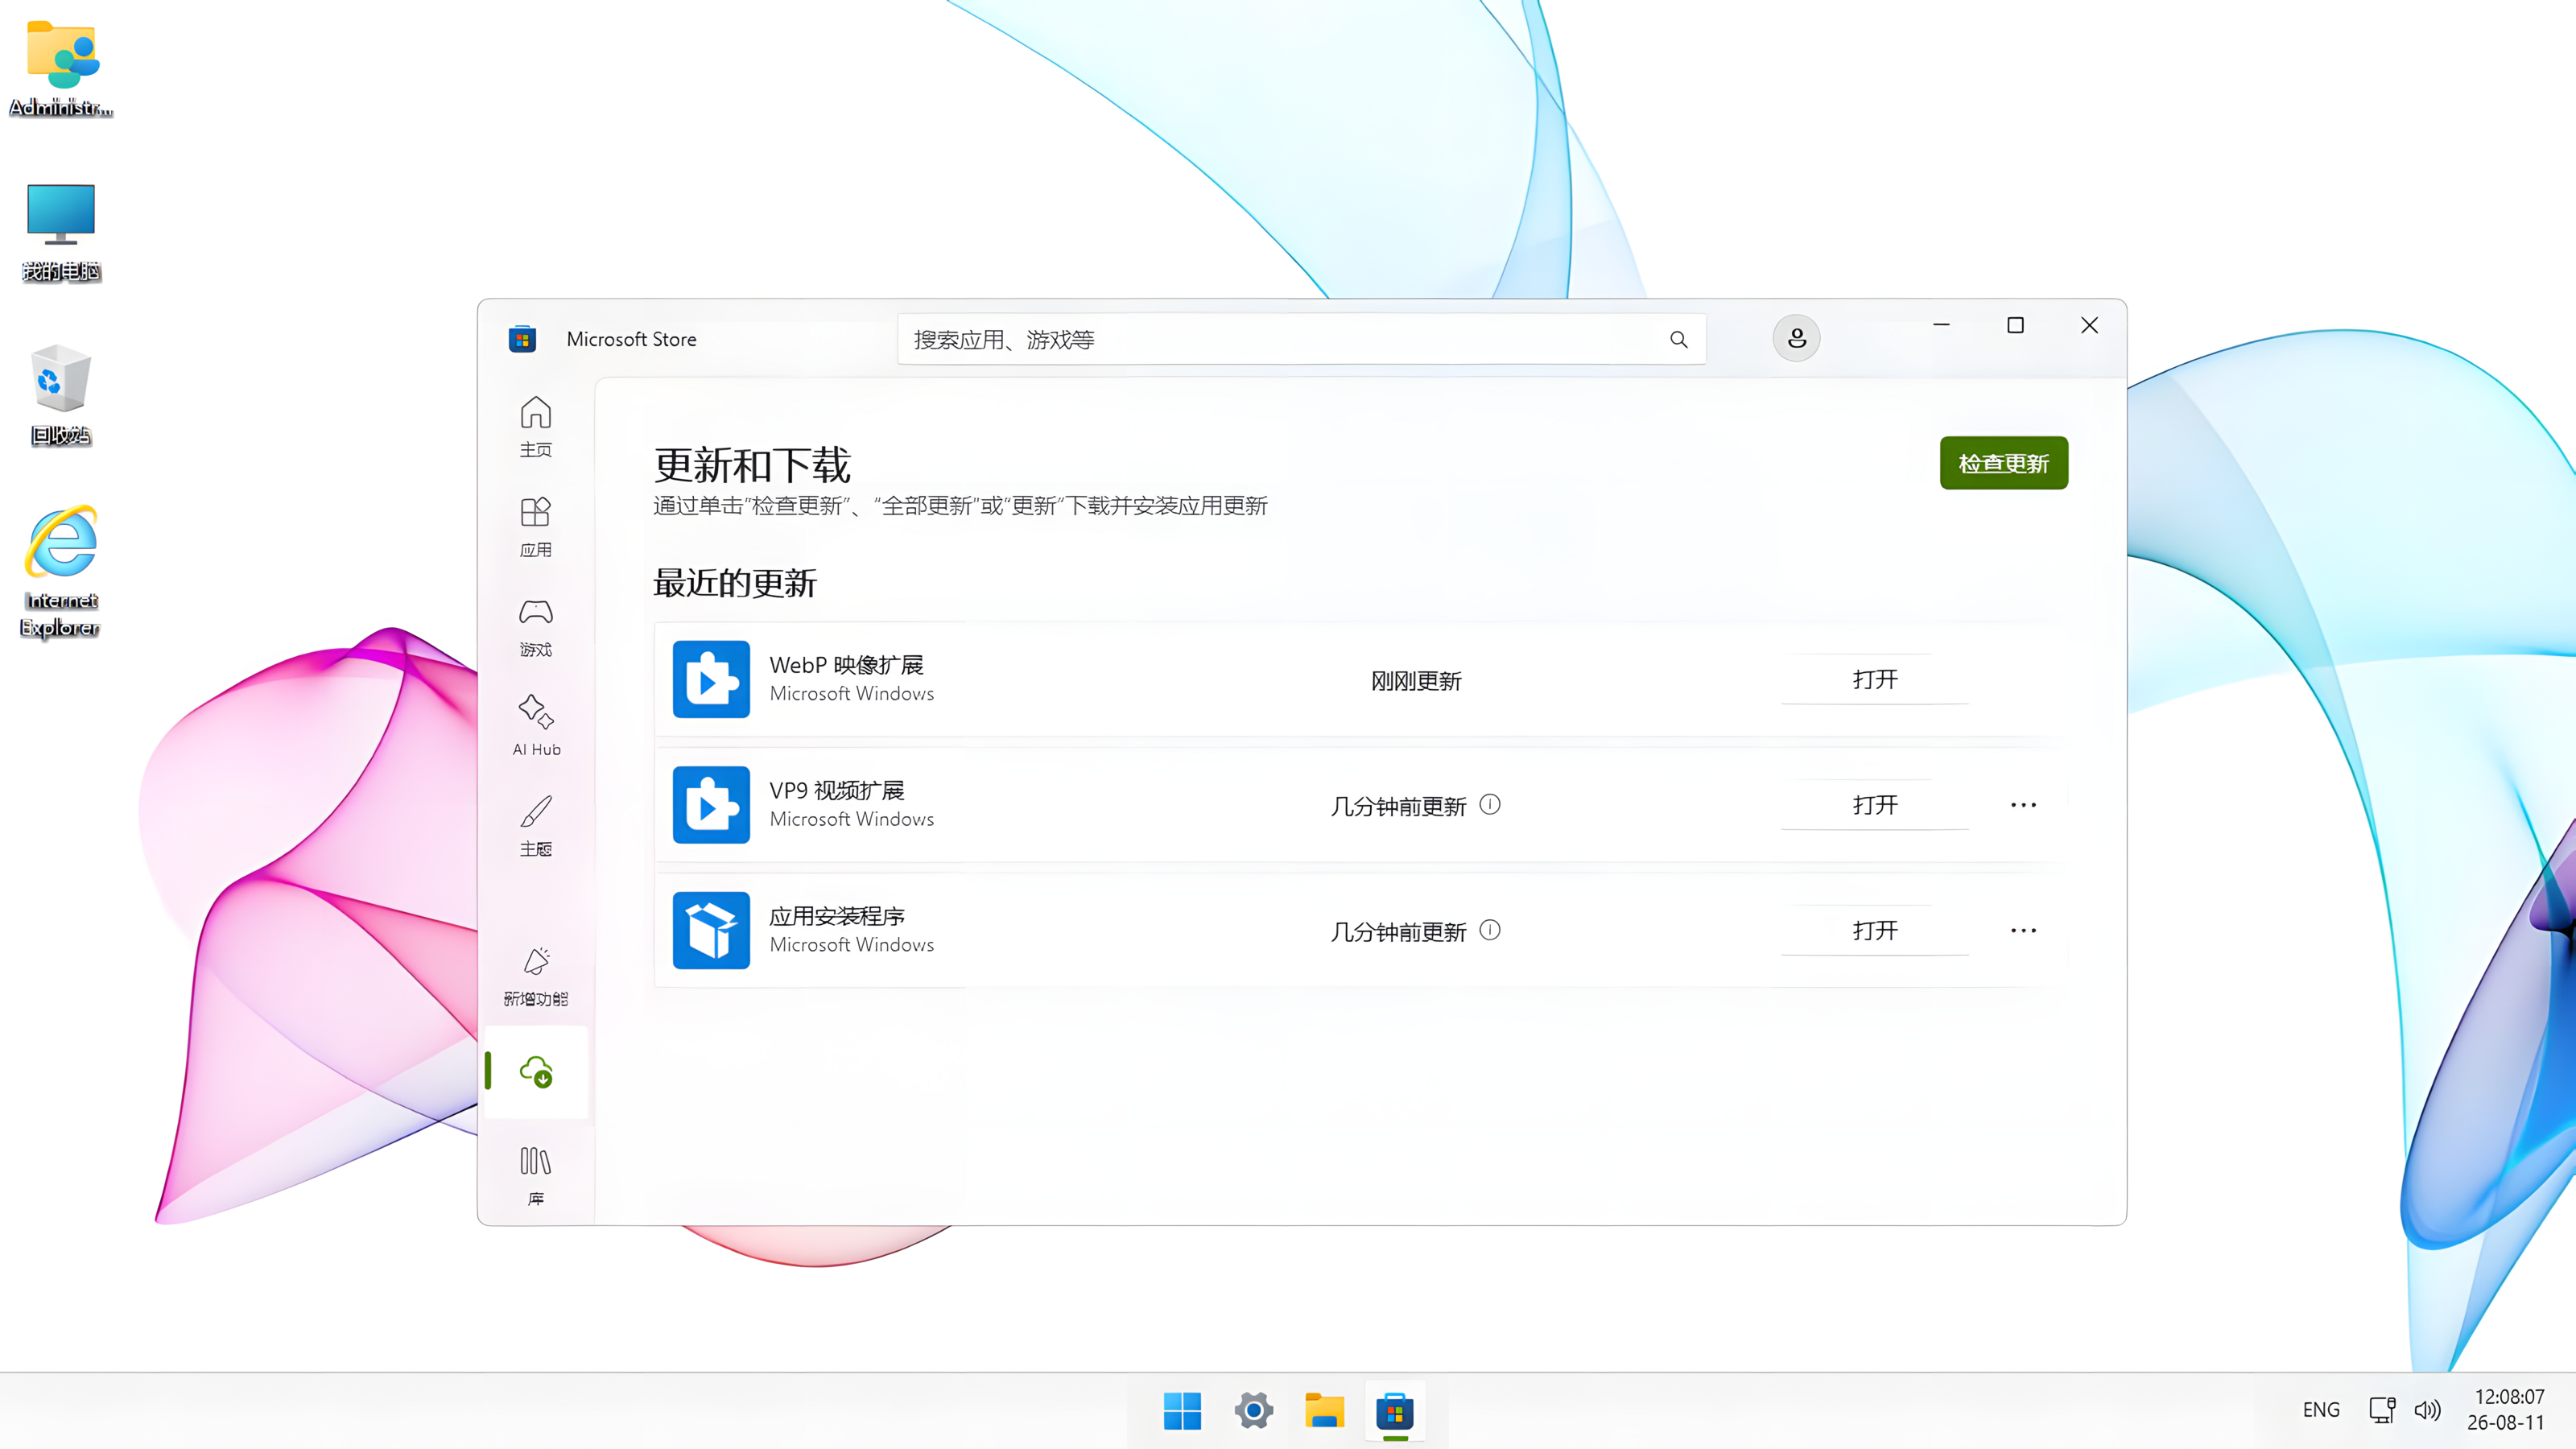
Task: Click the VP9 视频扩展 app icon
Action: [x=711, y=805]
